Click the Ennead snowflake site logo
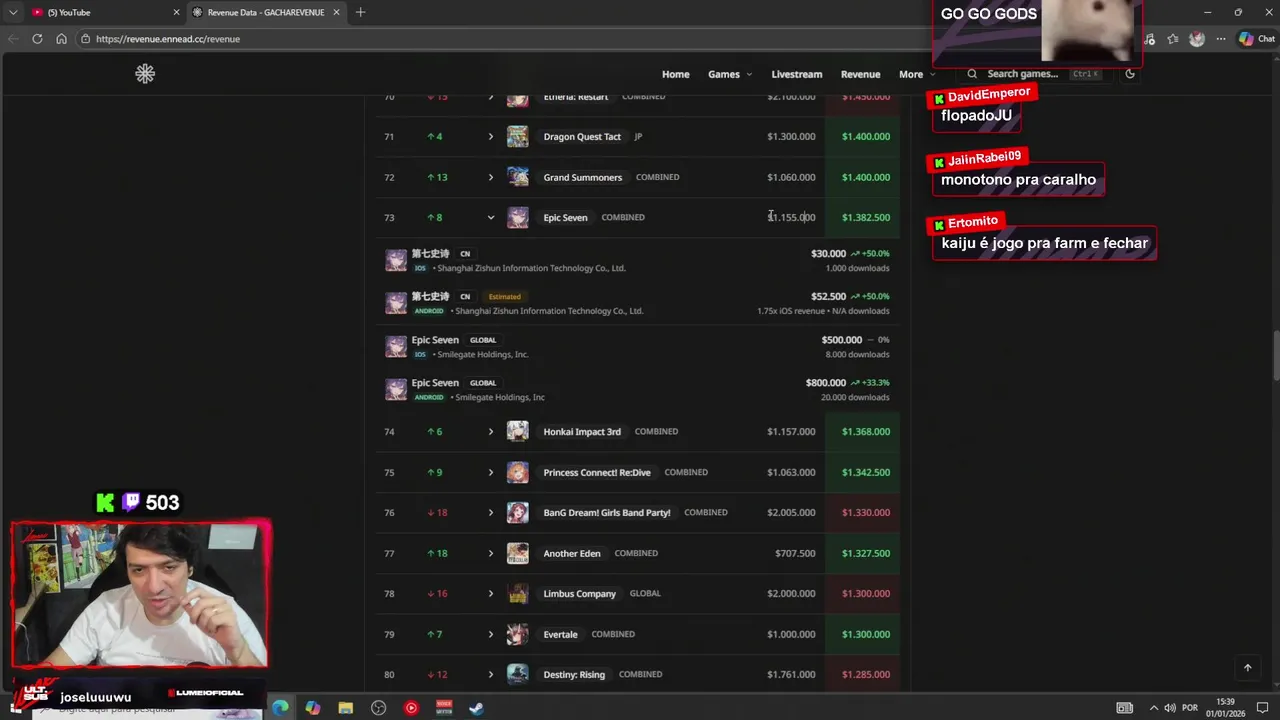Screen dimensions: 1280x720 [x=145, y=74]
